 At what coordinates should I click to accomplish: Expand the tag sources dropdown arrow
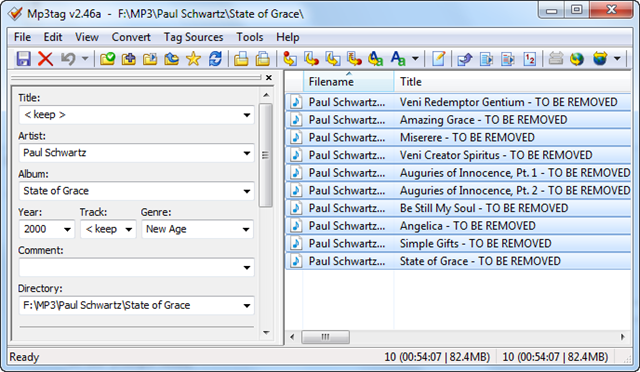tap(617, 59)
